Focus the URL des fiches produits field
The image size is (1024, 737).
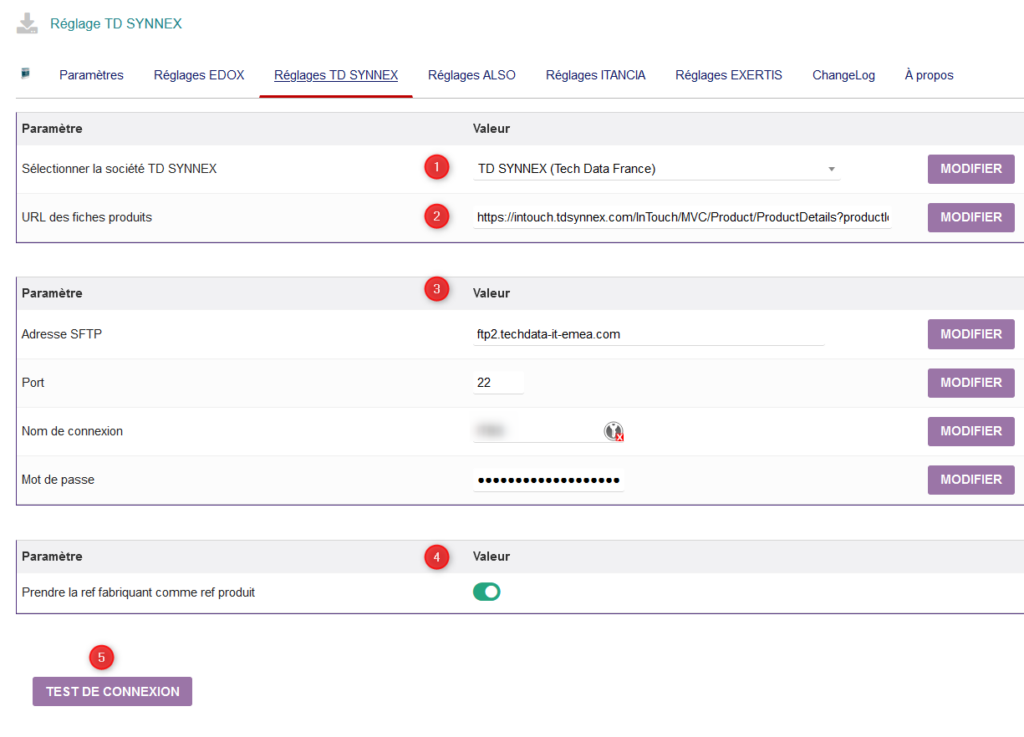682,217
